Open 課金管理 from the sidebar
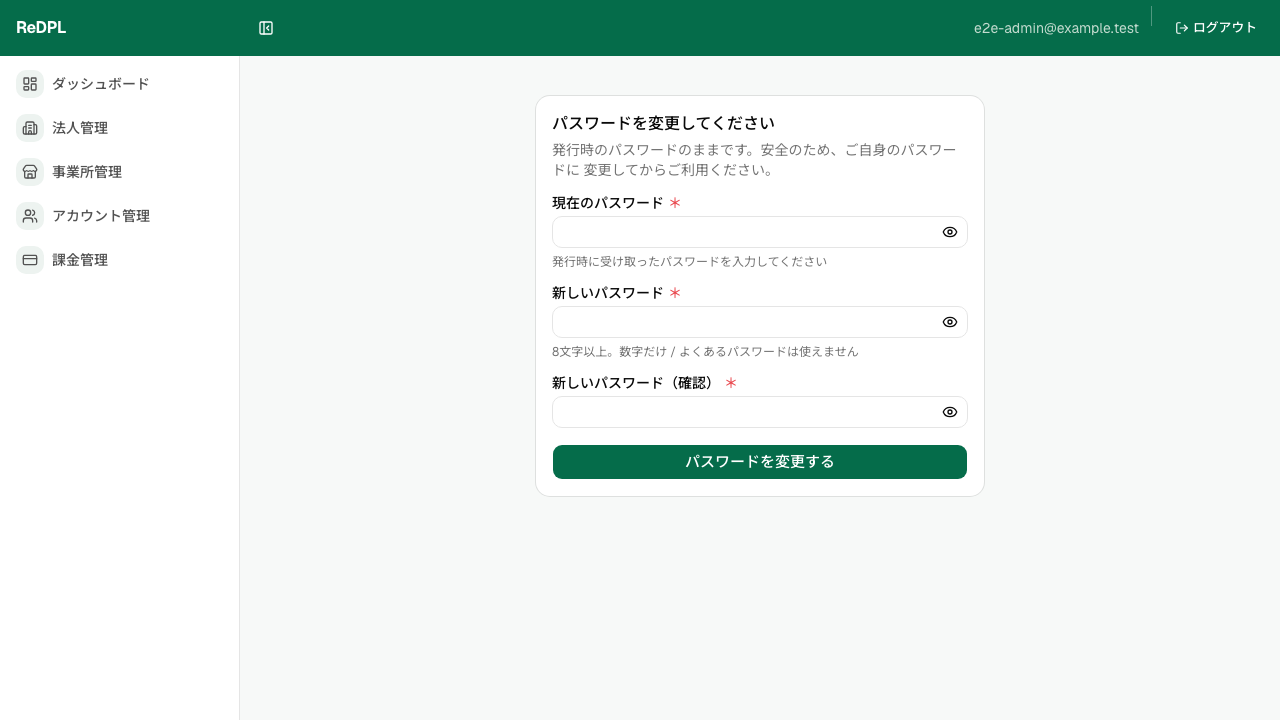The width and height of the screenshot is (1280, 720). coord(120,260)
